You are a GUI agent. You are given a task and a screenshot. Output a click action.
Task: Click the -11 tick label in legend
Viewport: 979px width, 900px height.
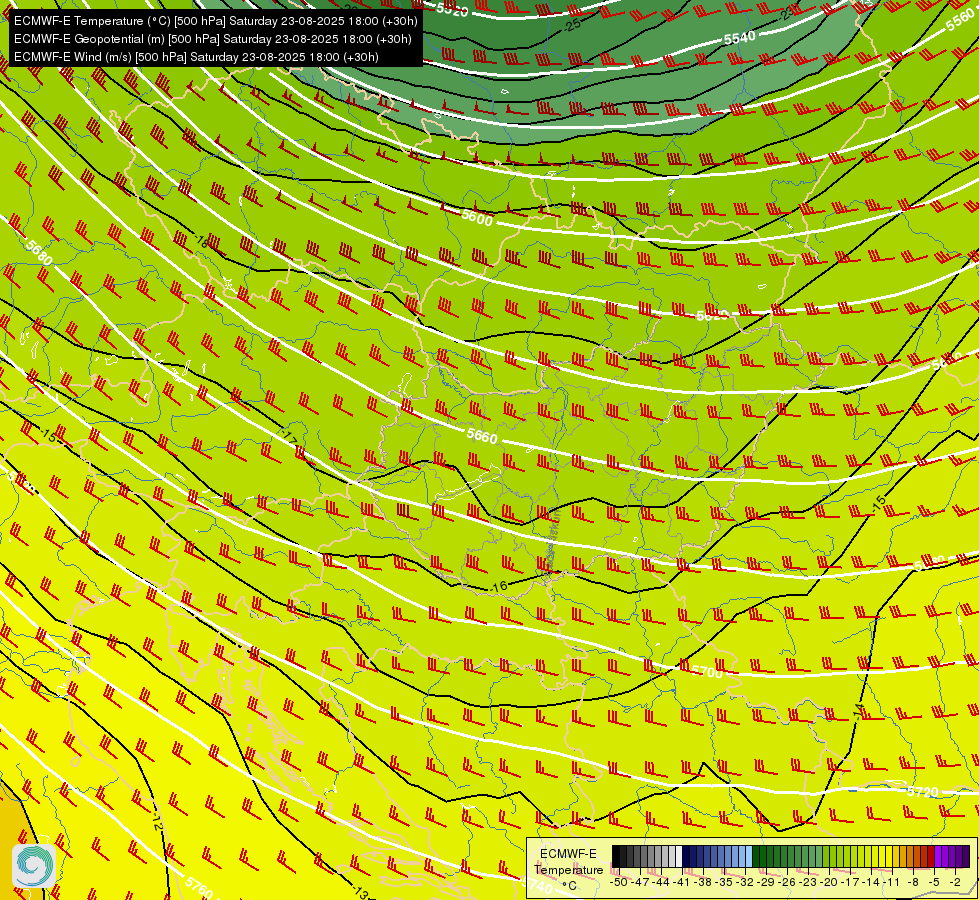coord(892,883)
